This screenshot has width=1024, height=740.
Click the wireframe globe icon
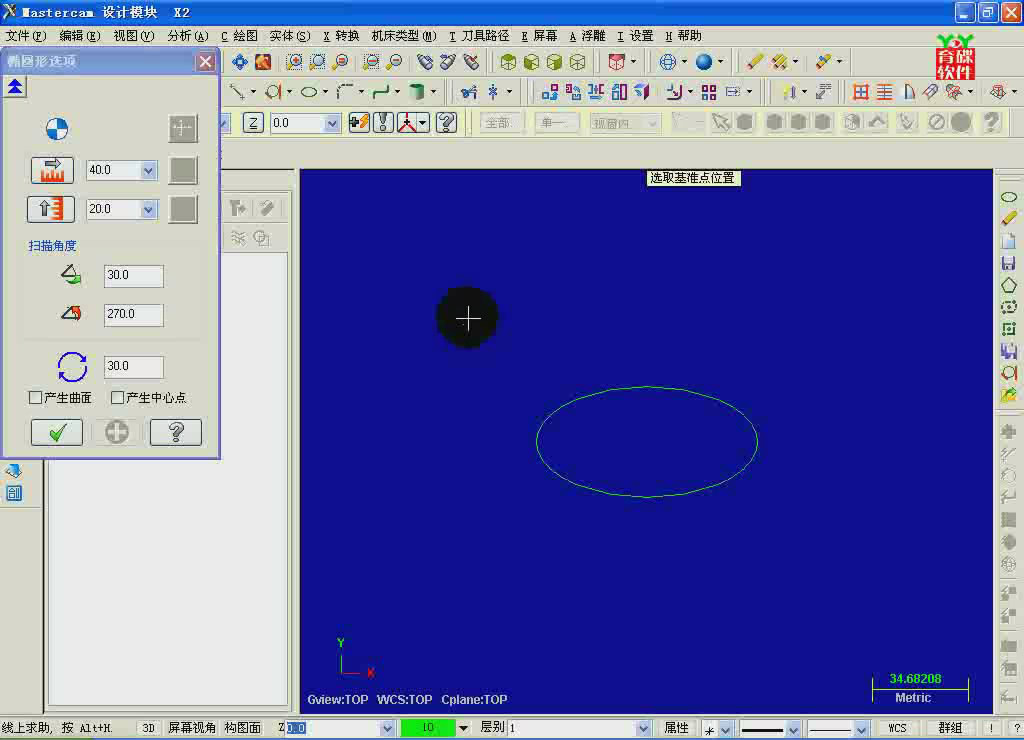[667, 62]
